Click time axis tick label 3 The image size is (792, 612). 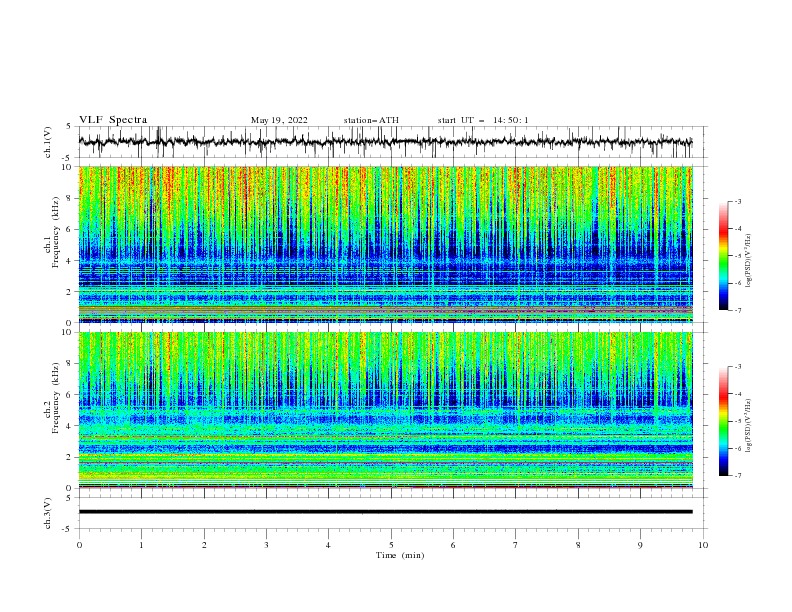266,545
